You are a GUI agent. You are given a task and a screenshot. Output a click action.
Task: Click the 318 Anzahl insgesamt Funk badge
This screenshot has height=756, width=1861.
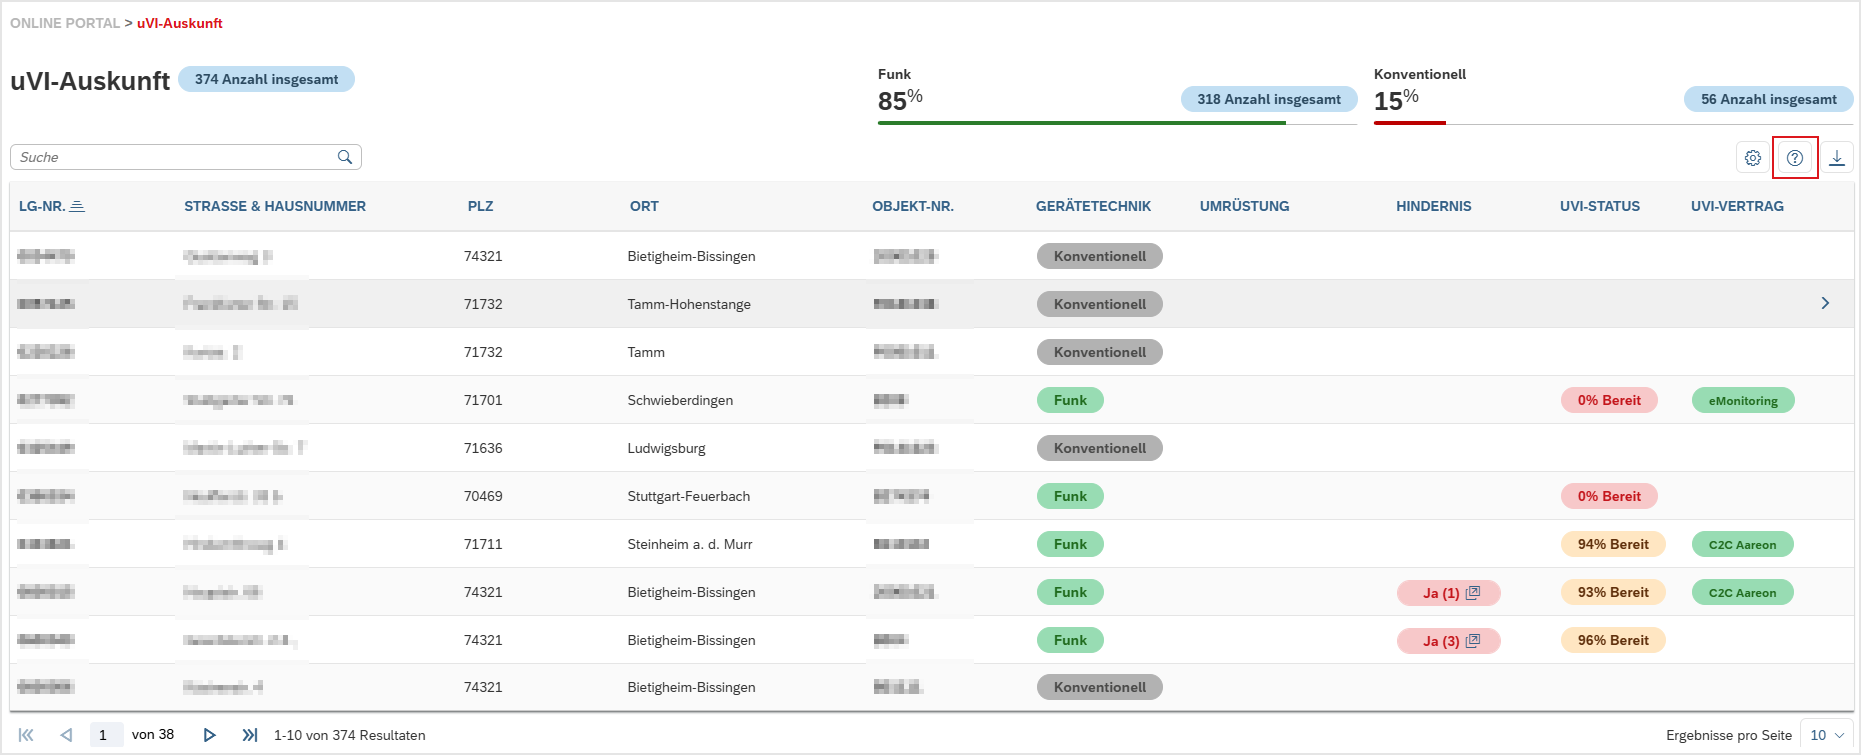(1269, 99)
